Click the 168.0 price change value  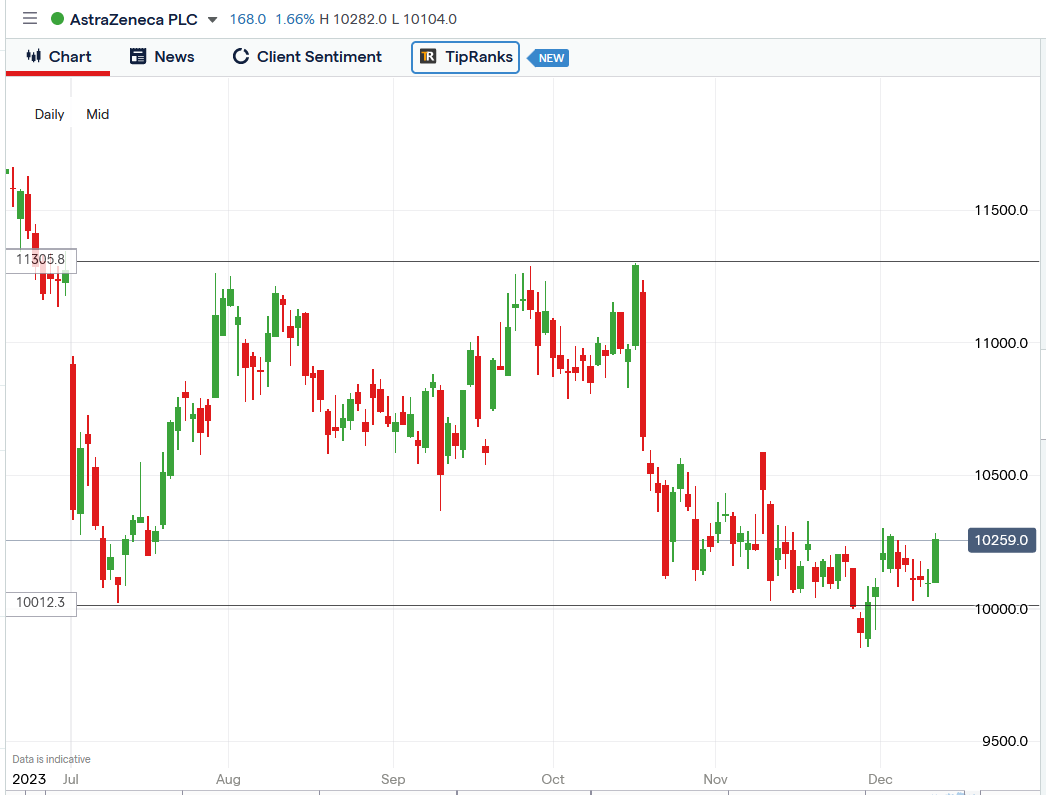pyautogui.click(x=247, y=19)
